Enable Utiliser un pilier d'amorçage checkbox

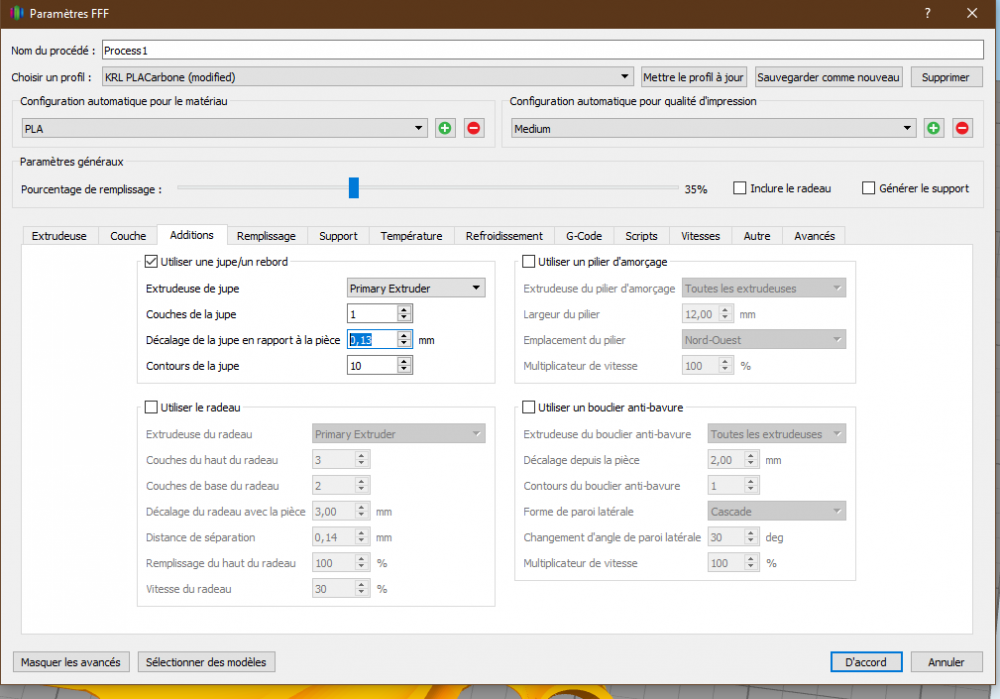tap(529, 261)
